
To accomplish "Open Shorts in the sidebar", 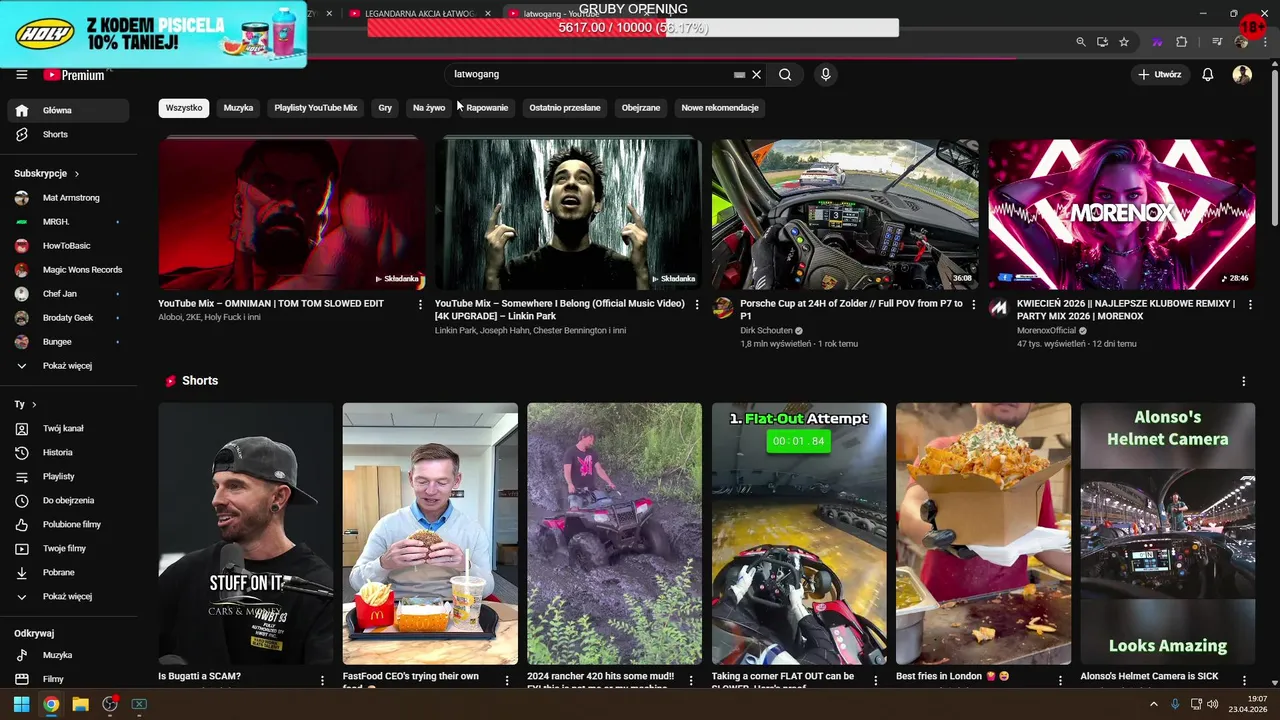I will tap(68, 134).
